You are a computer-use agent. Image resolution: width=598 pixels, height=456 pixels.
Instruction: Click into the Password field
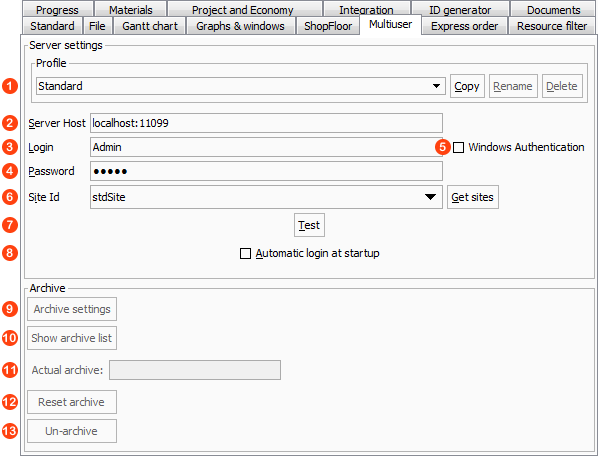[x=266, y=171]
